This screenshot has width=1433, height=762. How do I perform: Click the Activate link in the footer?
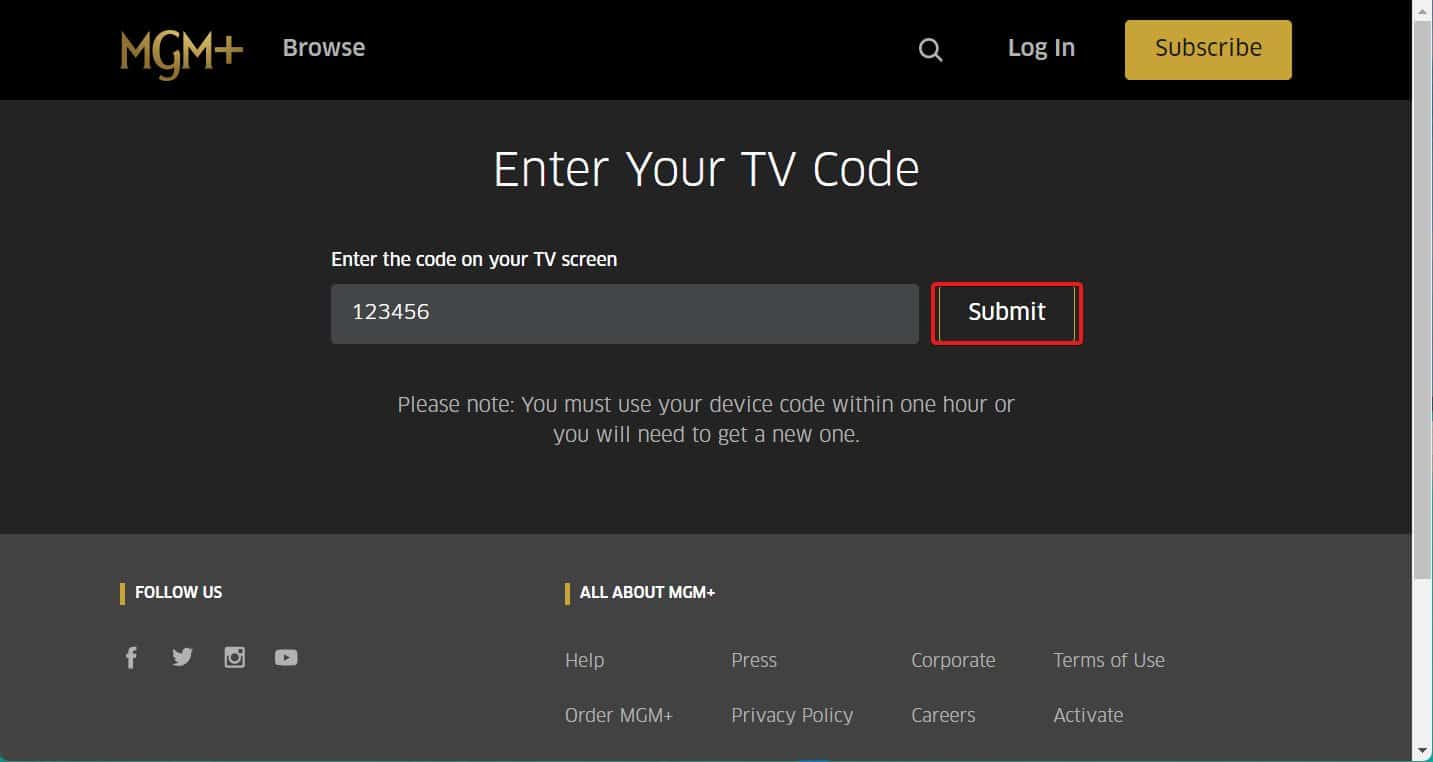(x=1088, y=715)
